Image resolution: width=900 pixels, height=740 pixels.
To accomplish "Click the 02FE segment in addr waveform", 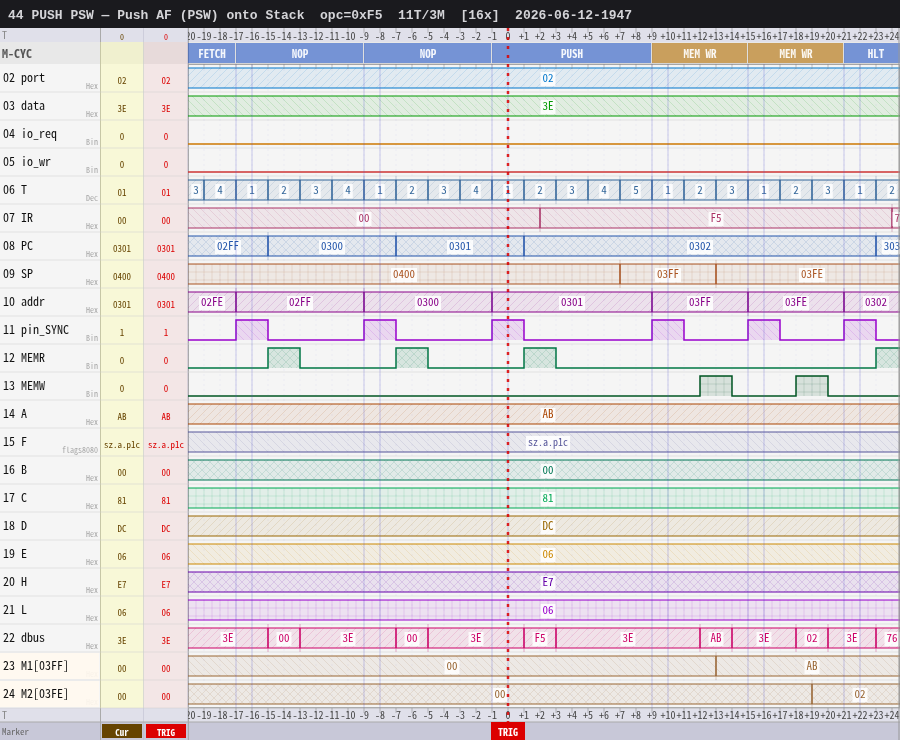I will click(x=212, y=303).
